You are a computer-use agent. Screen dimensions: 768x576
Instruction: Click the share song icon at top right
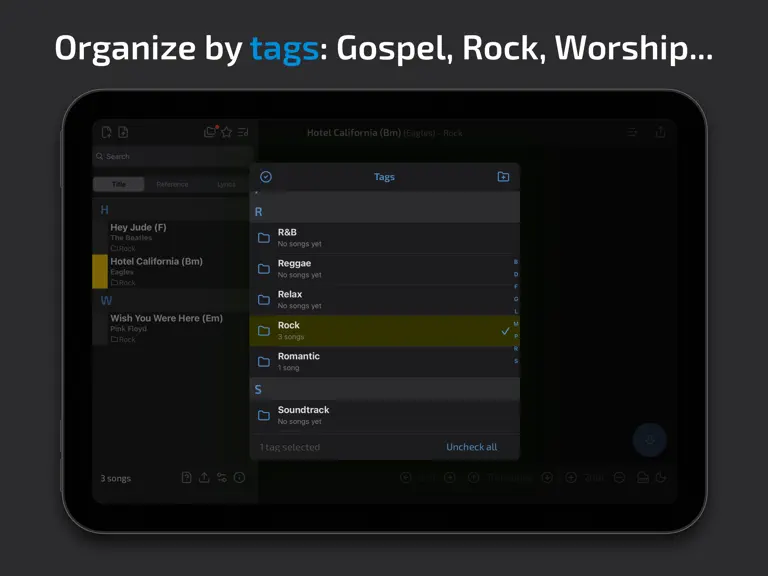(660, 132)
